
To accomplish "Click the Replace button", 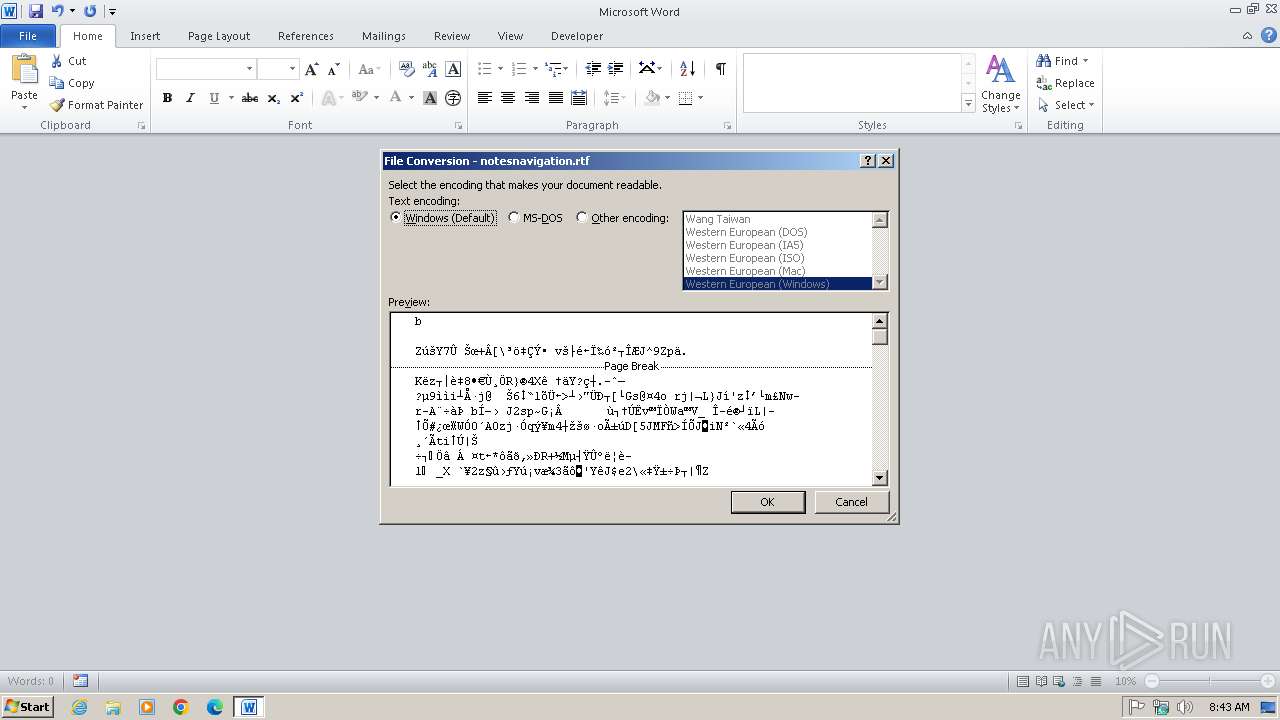I will coord(1066,83).
